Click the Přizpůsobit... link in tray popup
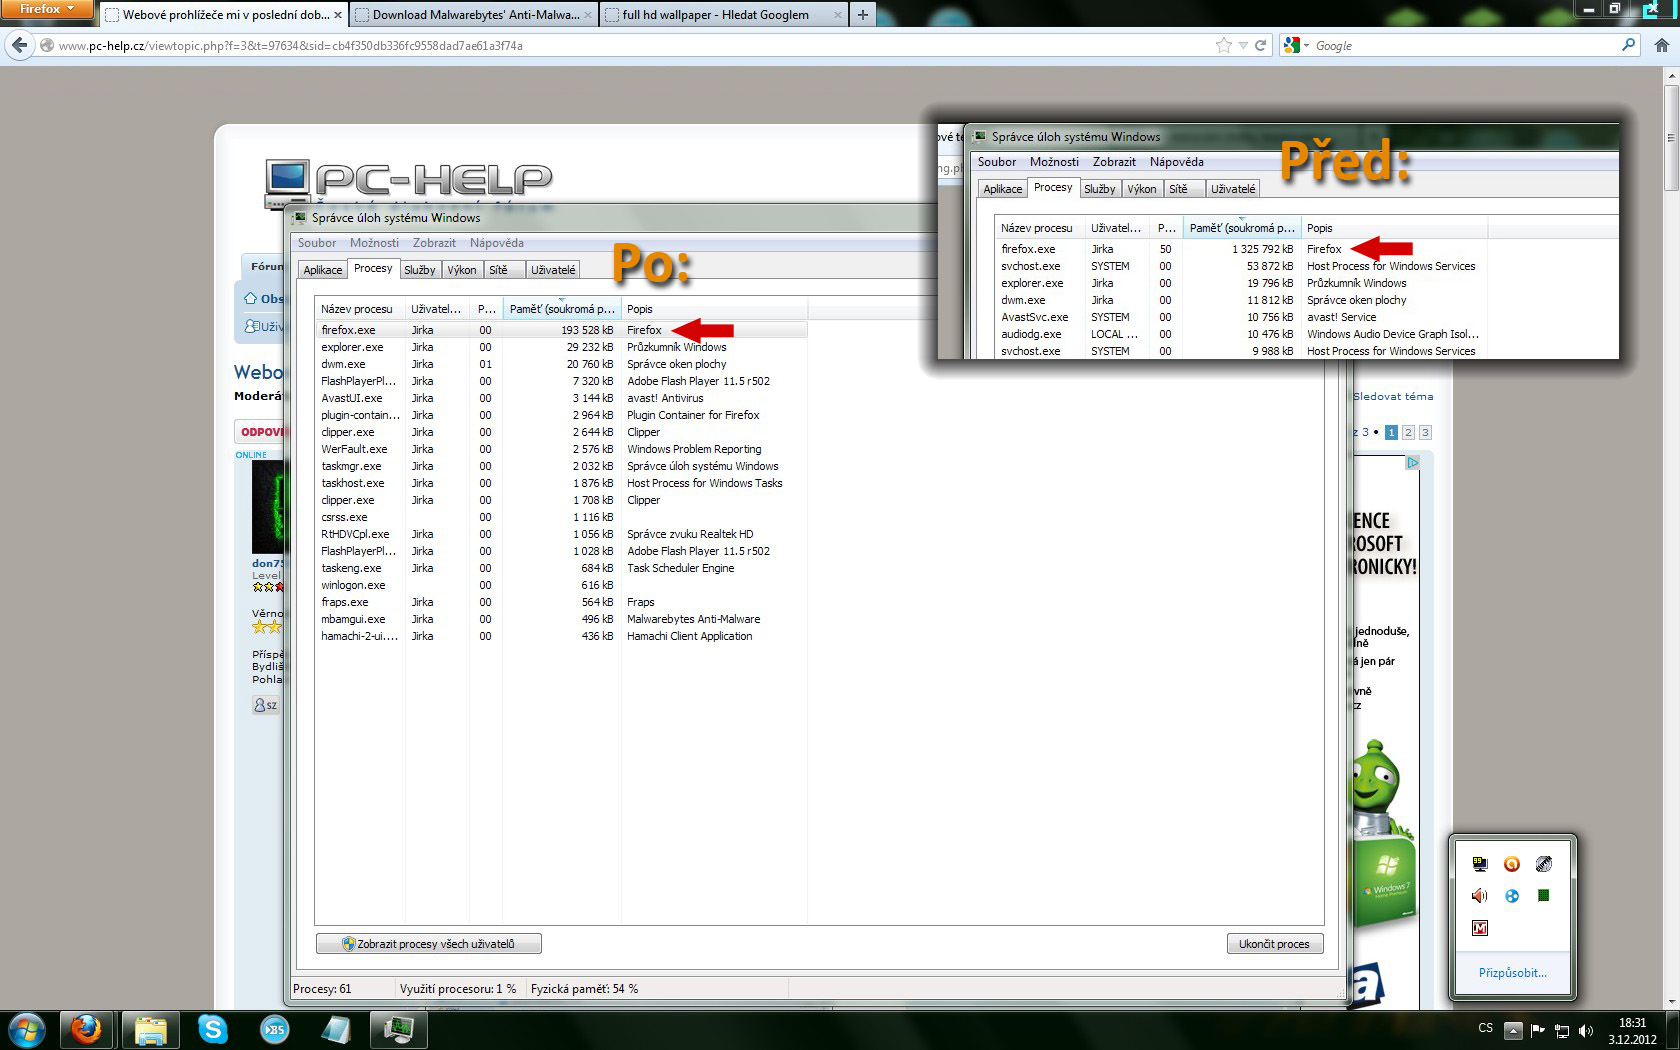The width and height of the screenshot is (1680, 1050). 1513,973
